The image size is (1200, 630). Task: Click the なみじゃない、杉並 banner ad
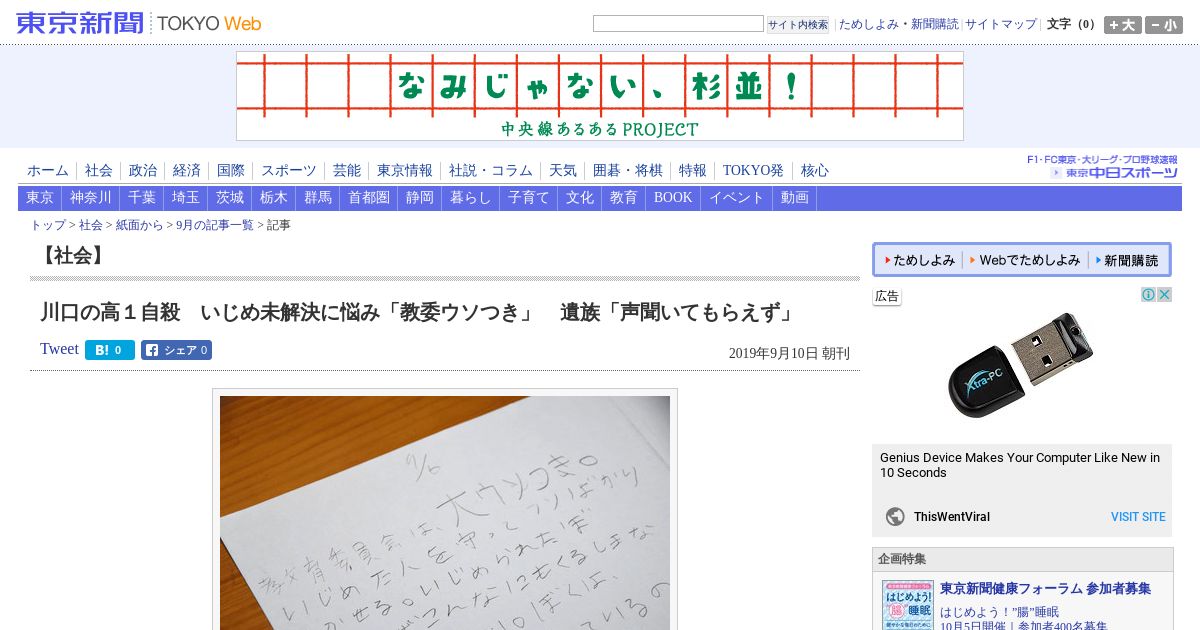600,96
